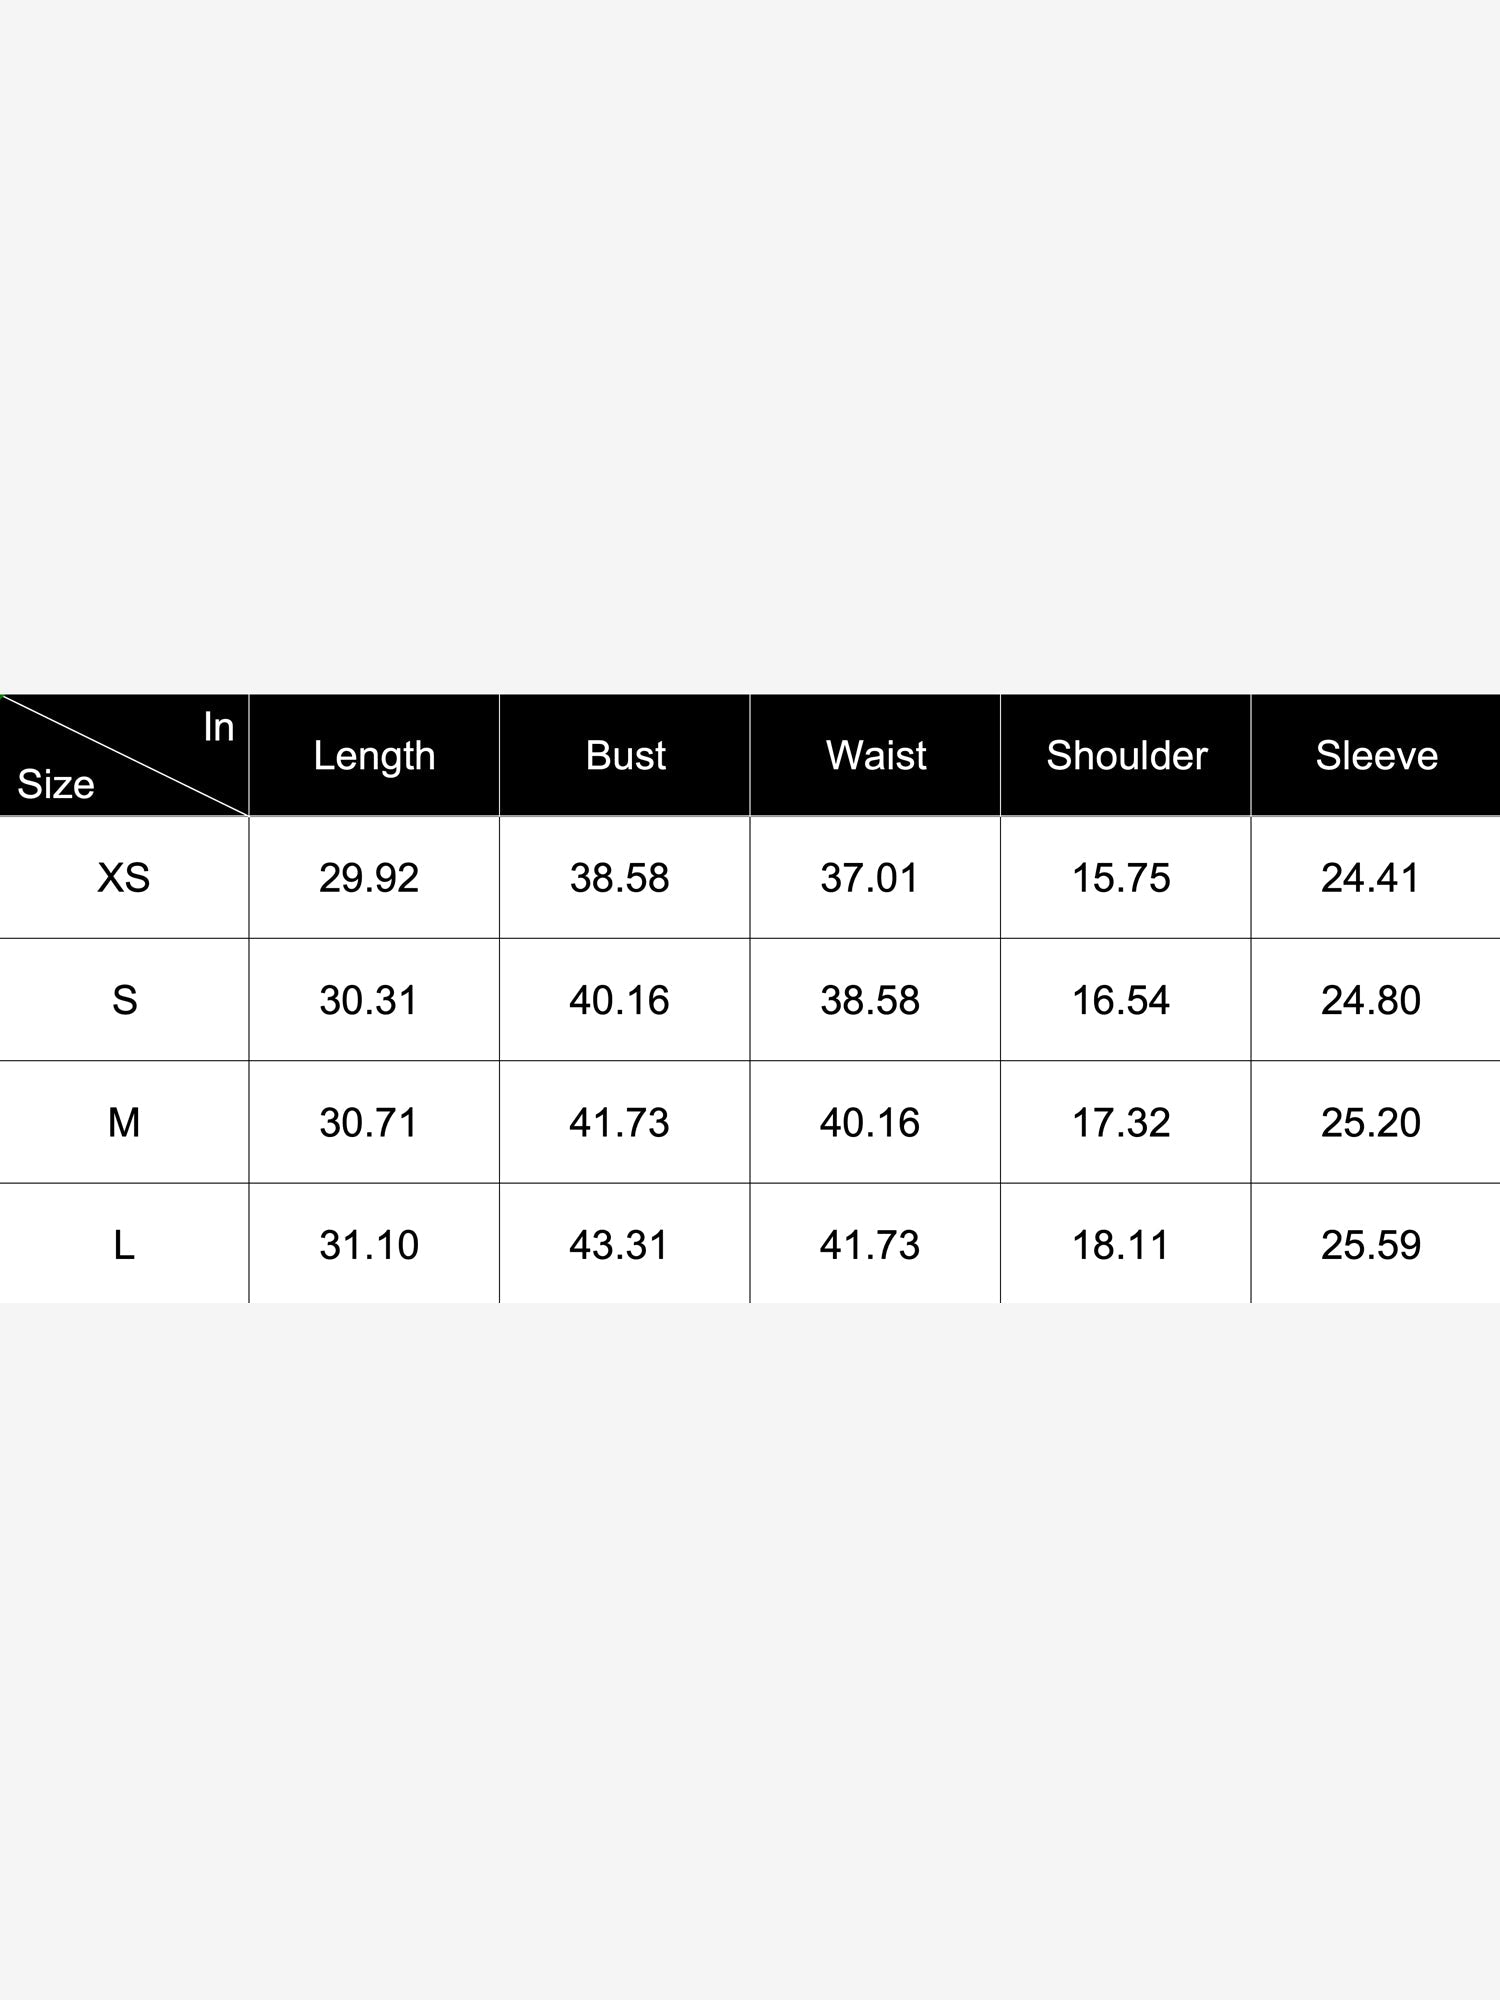The image size is (1500, 2000).
Task: Select the Shoulder column header
Action: [x=1126, y=755]
